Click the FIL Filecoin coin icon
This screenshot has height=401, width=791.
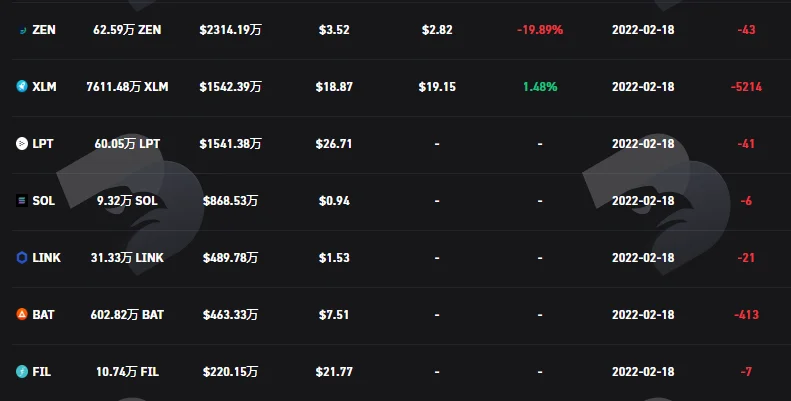click(x=22, y=372)
